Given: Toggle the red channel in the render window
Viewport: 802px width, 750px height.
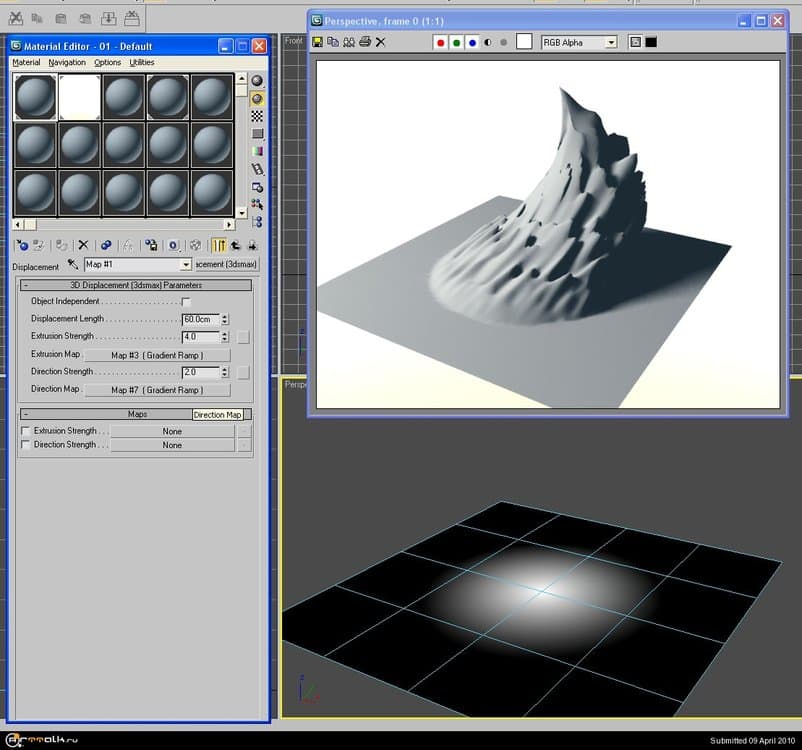Looking at the screenshot, I should pos(441,41).
